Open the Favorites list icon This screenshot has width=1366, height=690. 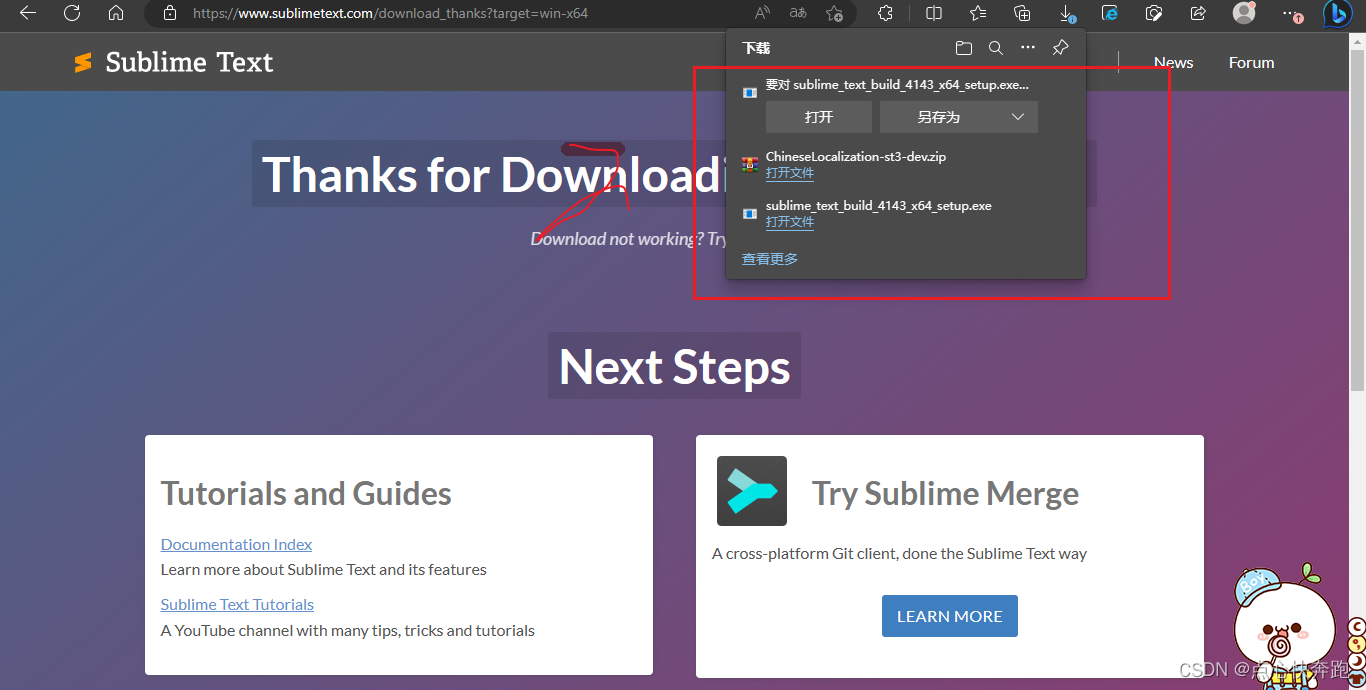[978, 13]
